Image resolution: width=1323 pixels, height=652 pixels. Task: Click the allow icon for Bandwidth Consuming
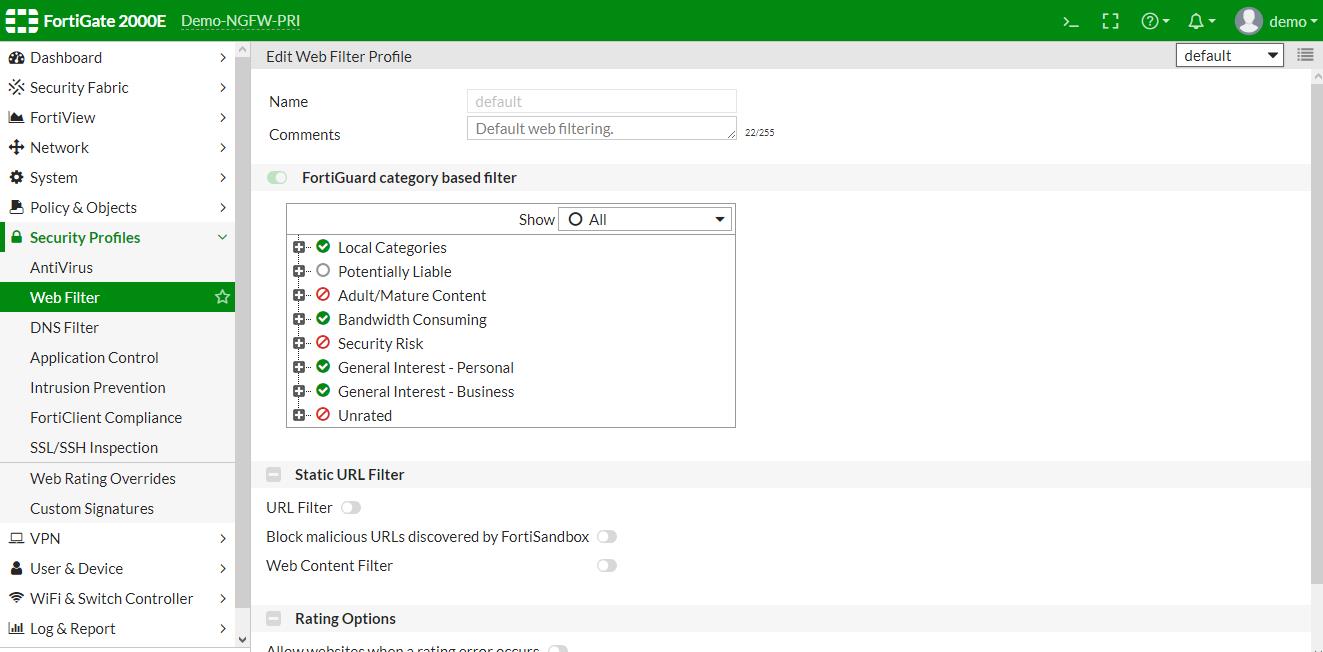pos(323,319)
